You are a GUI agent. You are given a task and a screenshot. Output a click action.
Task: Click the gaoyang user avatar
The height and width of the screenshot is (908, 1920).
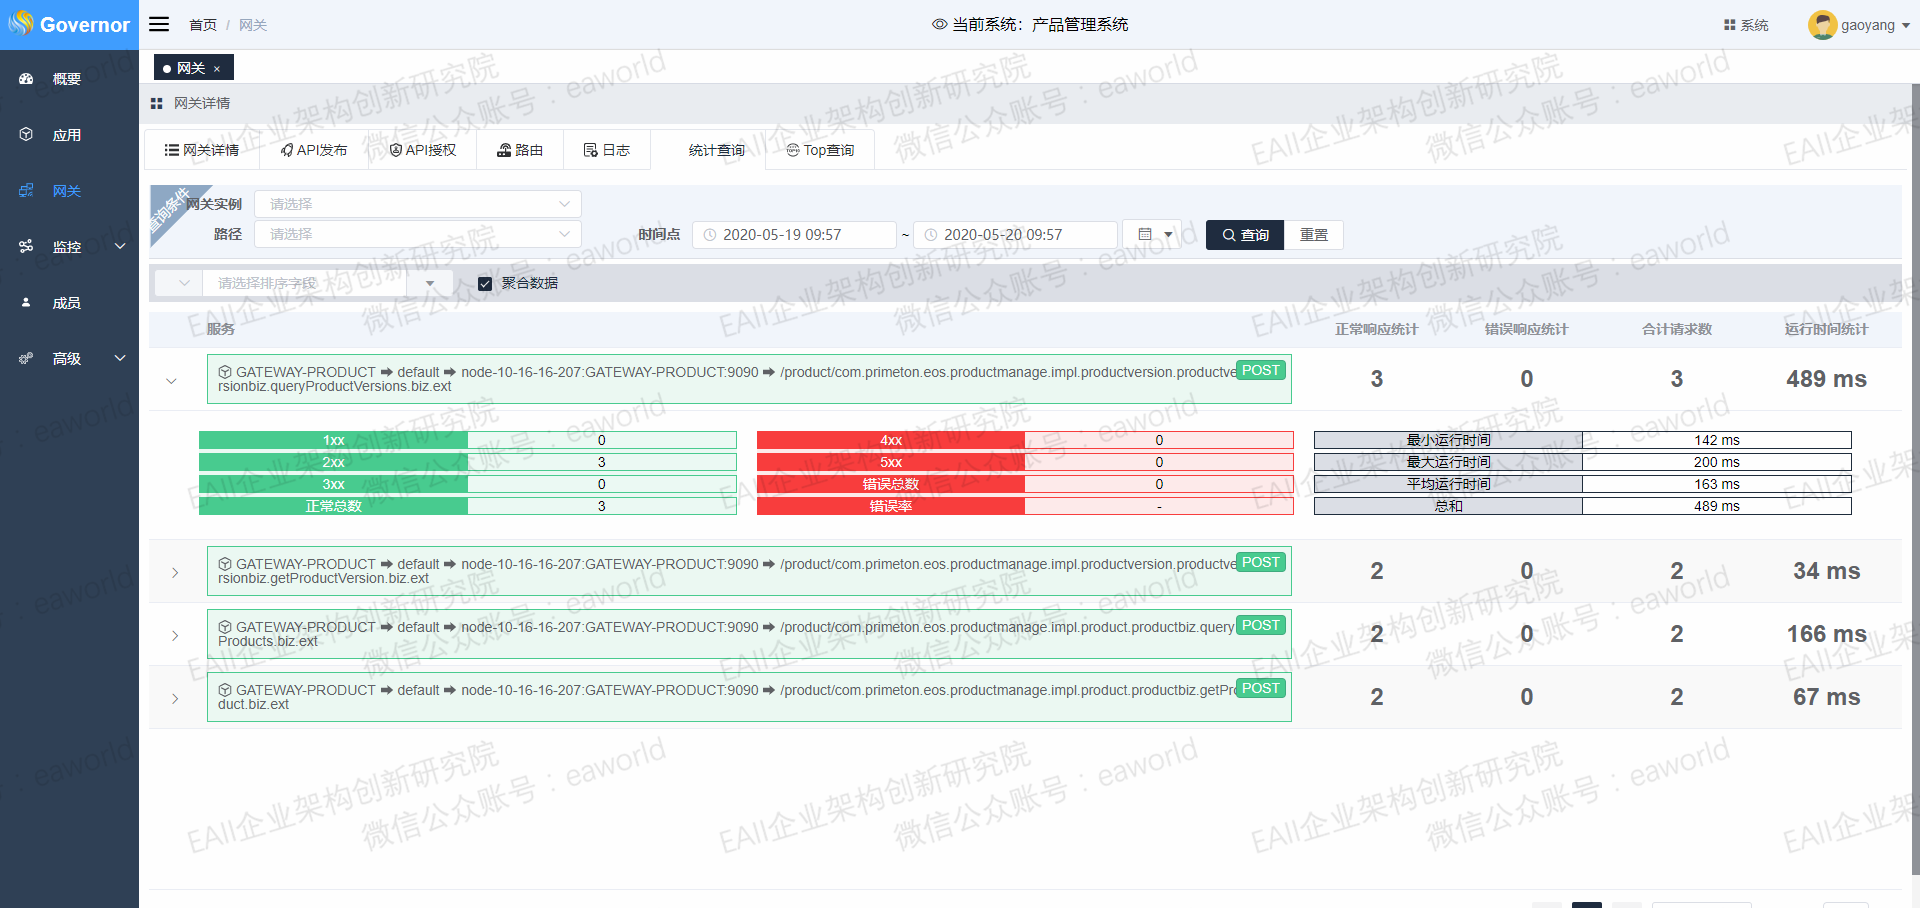[x=1822, y=25]
